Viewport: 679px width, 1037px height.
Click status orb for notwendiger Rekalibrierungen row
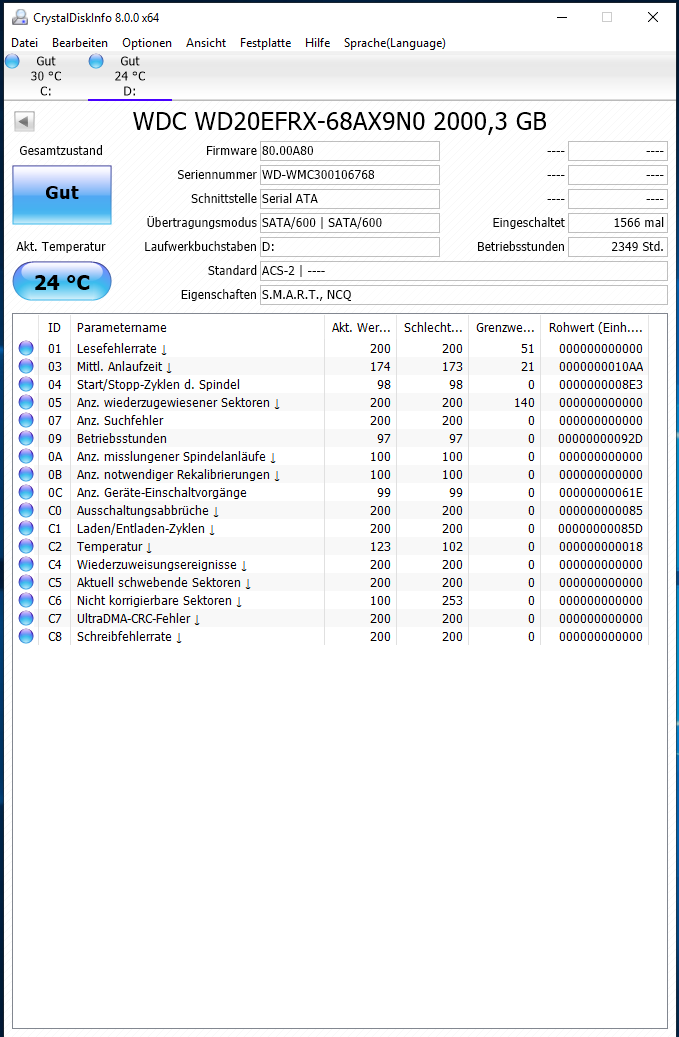(26, 475)
